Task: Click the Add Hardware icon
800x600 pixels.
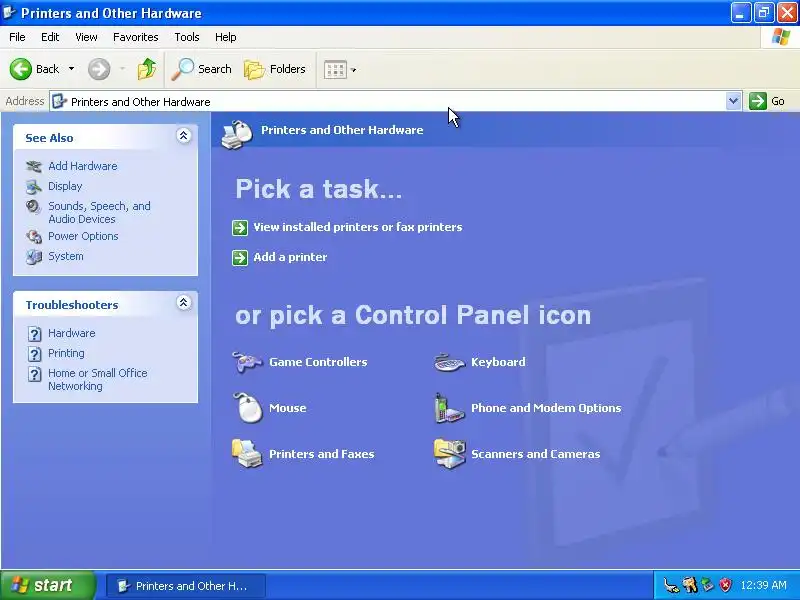Action: click(x=34, y=166)
